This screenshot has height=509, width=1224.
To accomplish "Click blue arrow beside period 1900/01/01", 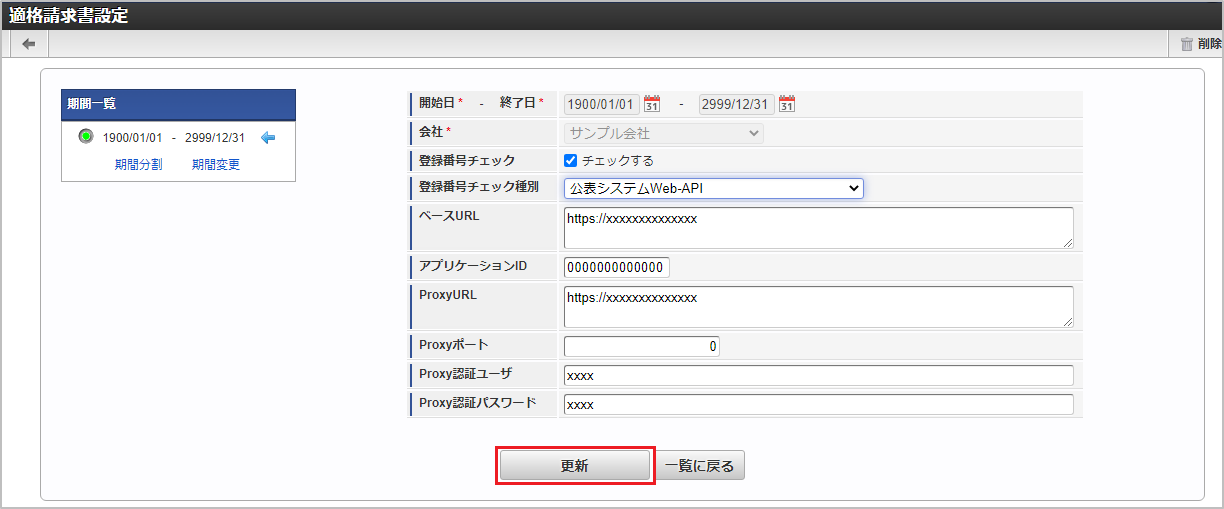I will point(267,138).
